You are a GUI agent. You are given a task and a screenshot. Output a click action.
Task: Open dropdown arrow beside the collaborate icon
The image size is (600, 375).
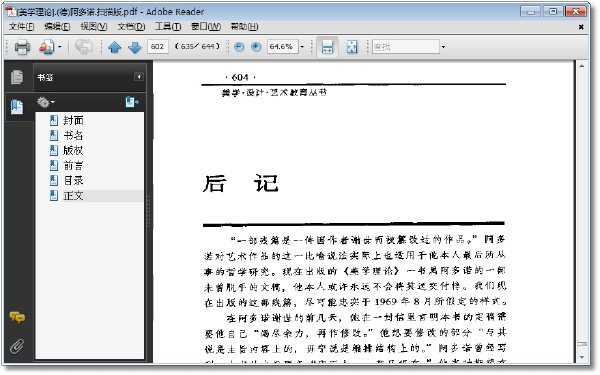(x=60, y=47)
